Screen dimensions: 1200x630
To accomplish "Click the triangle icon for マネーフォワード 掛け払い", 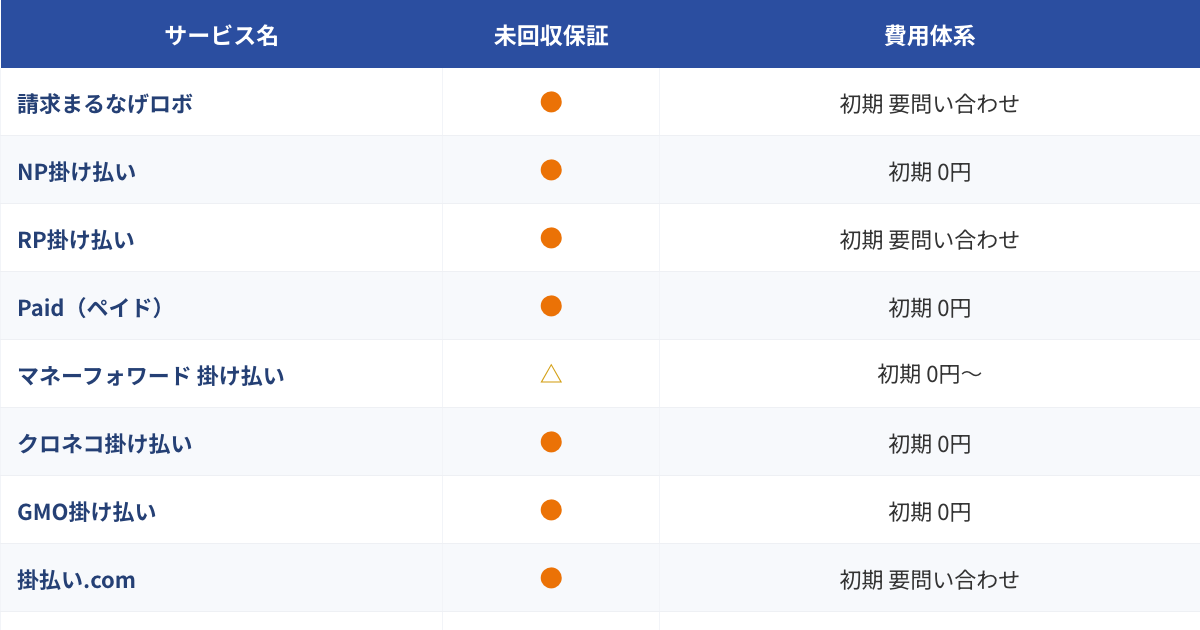I will [x=551, y=374].
